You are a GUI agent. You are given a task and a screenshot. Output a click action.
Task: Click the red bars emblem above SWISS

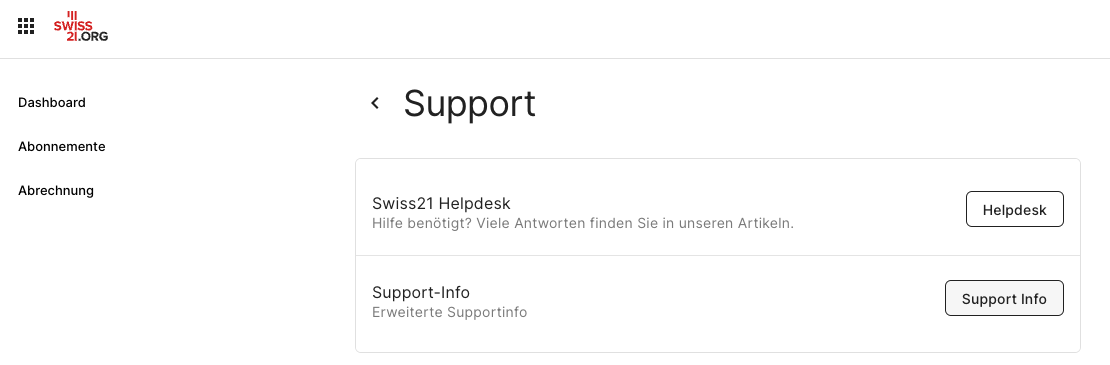coord(71,15)
